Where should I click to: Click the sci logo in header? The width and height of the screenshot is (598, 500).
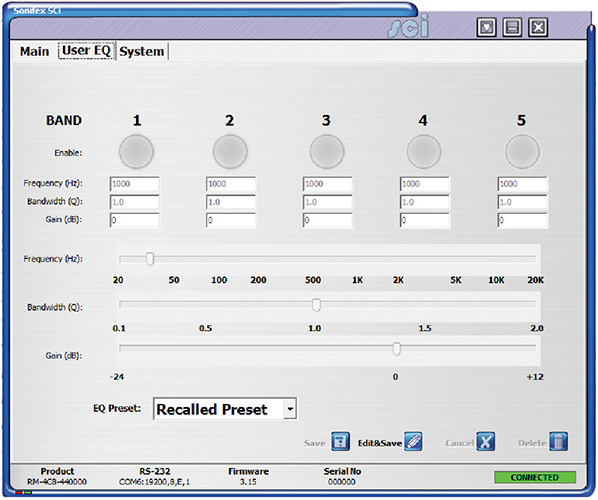click(x=408, y=26)
